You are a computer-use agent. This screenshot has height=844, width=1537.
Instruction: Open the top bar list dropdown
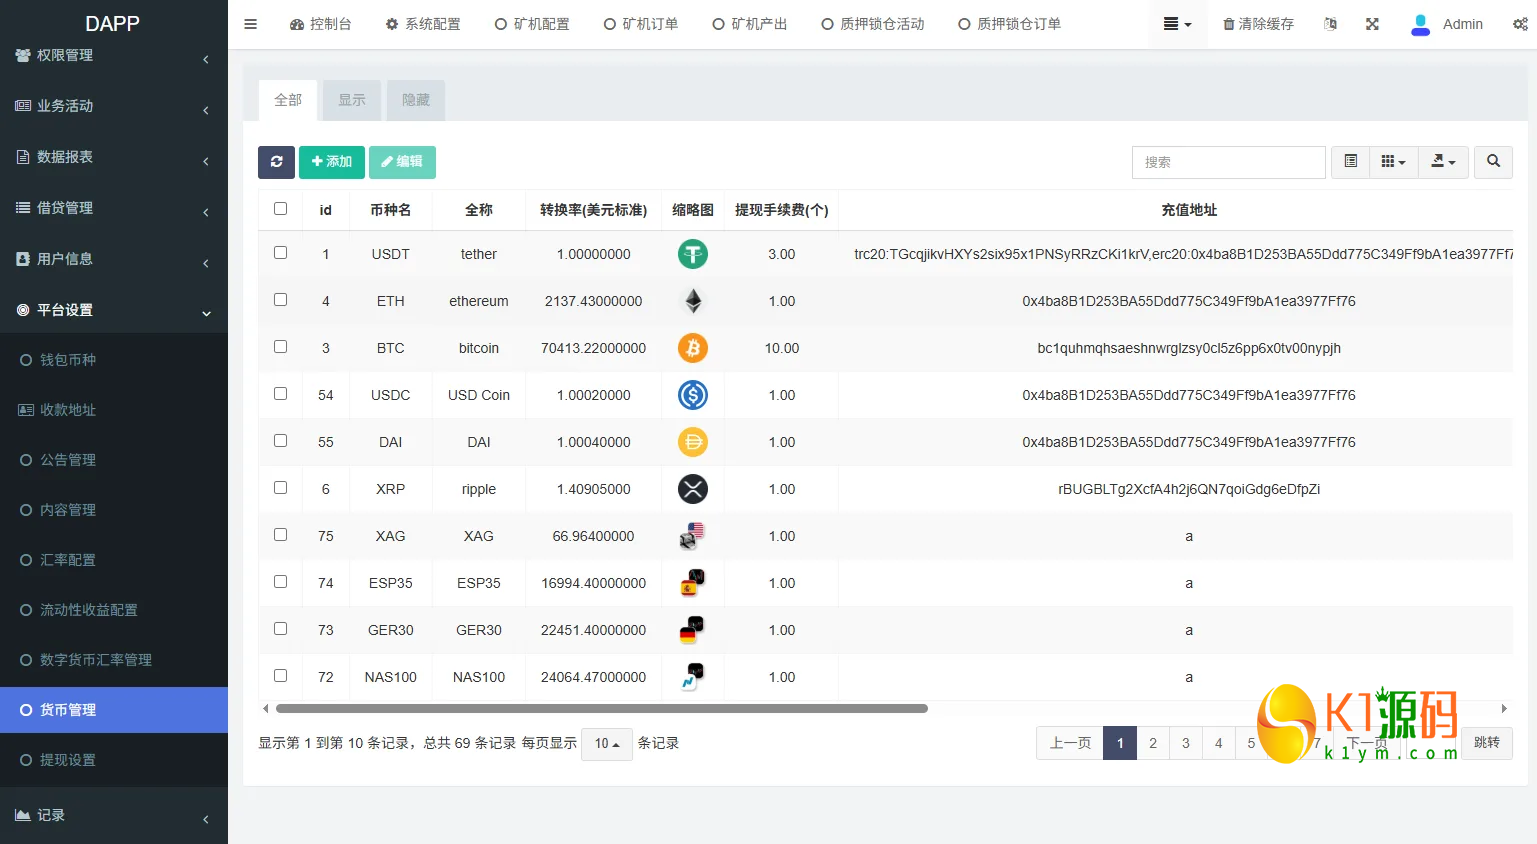pyautogui.click(x=1177, y=24)
